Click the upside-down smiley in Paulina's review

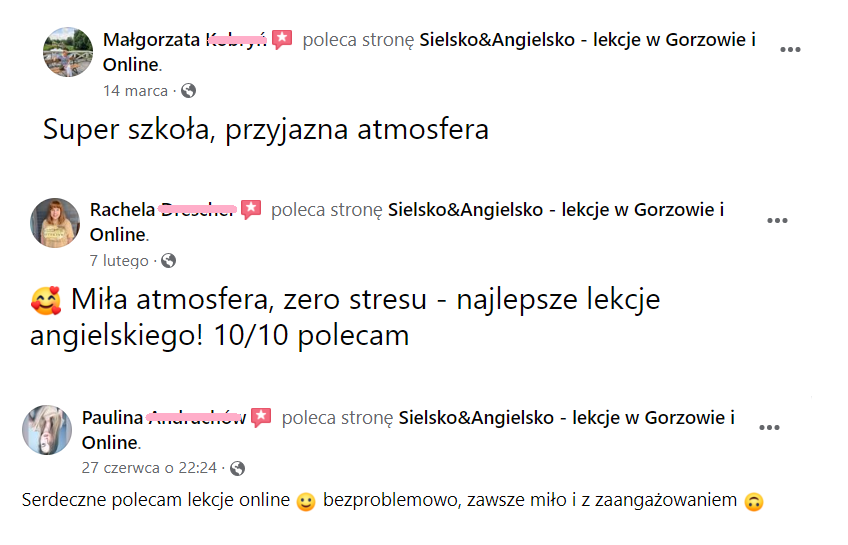755,501
